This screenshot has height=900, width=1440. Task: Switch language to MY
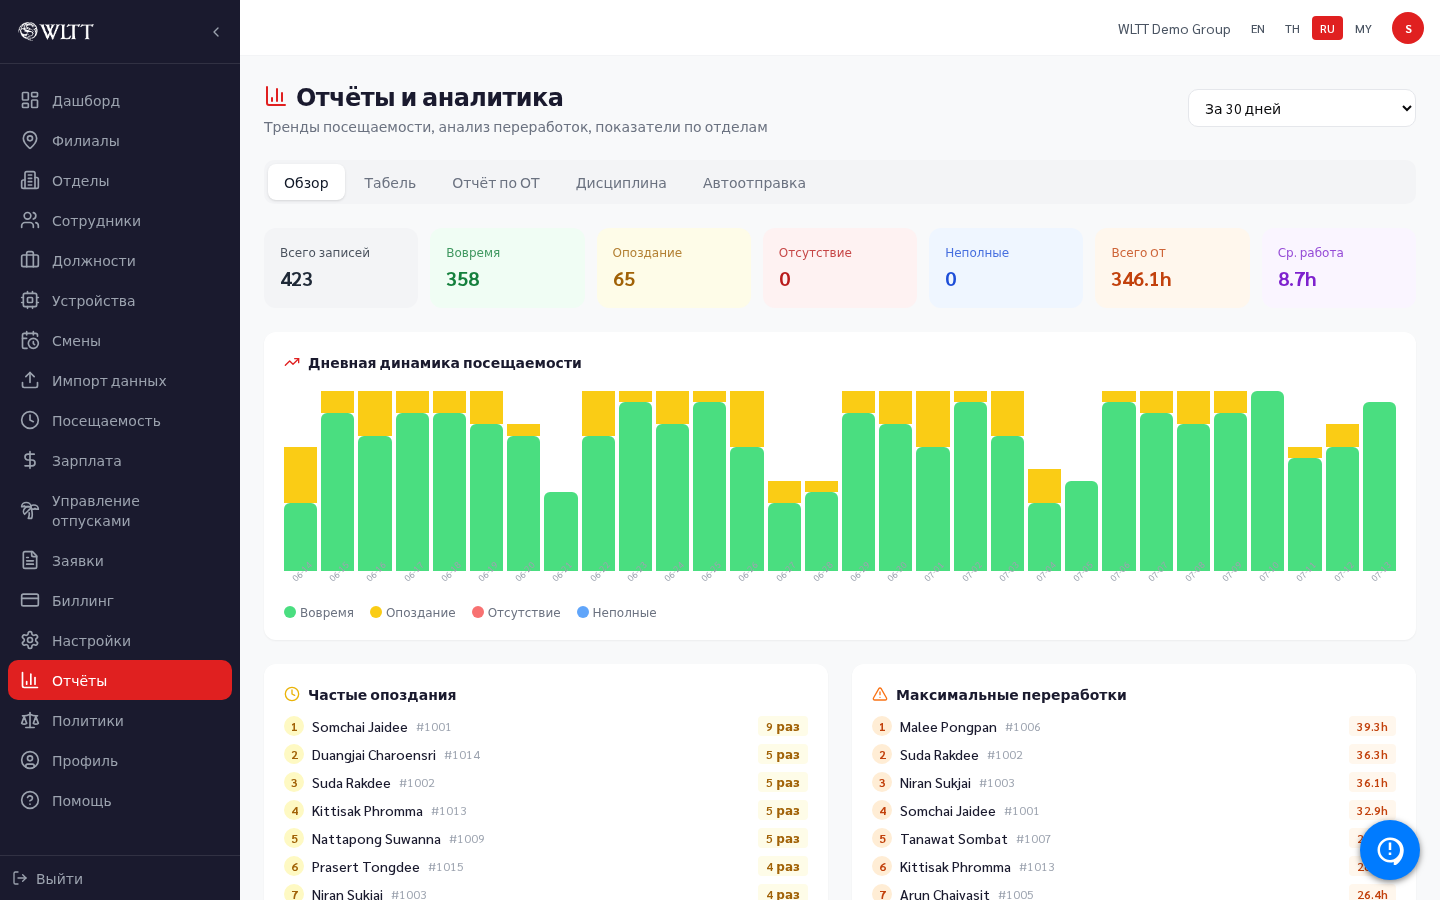pos(1363,29)
